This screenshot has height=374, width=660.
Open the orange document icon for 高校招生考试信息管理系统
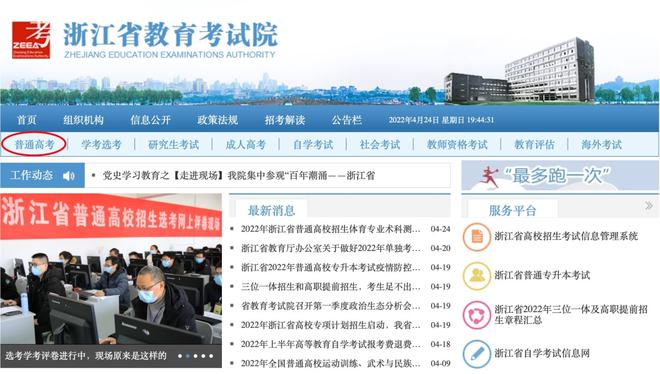point(476,237)
